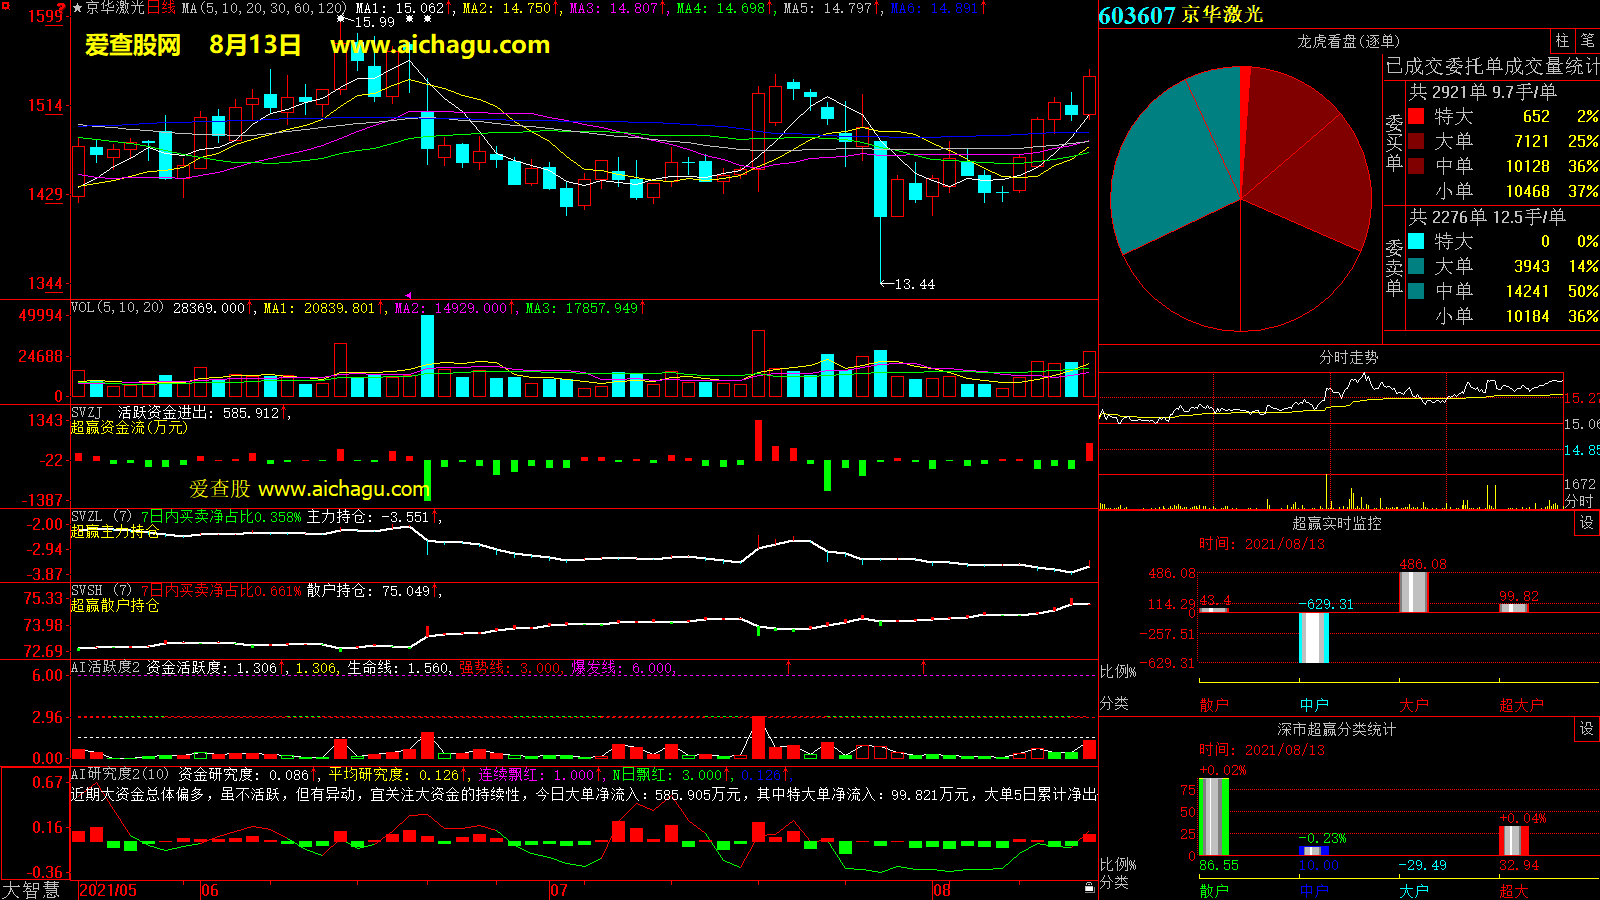Jump to the 2021/05 date marker on timeline
The height and width of the screenshot is (900, 1600).
pyautogui.click(x=108, y=890)
